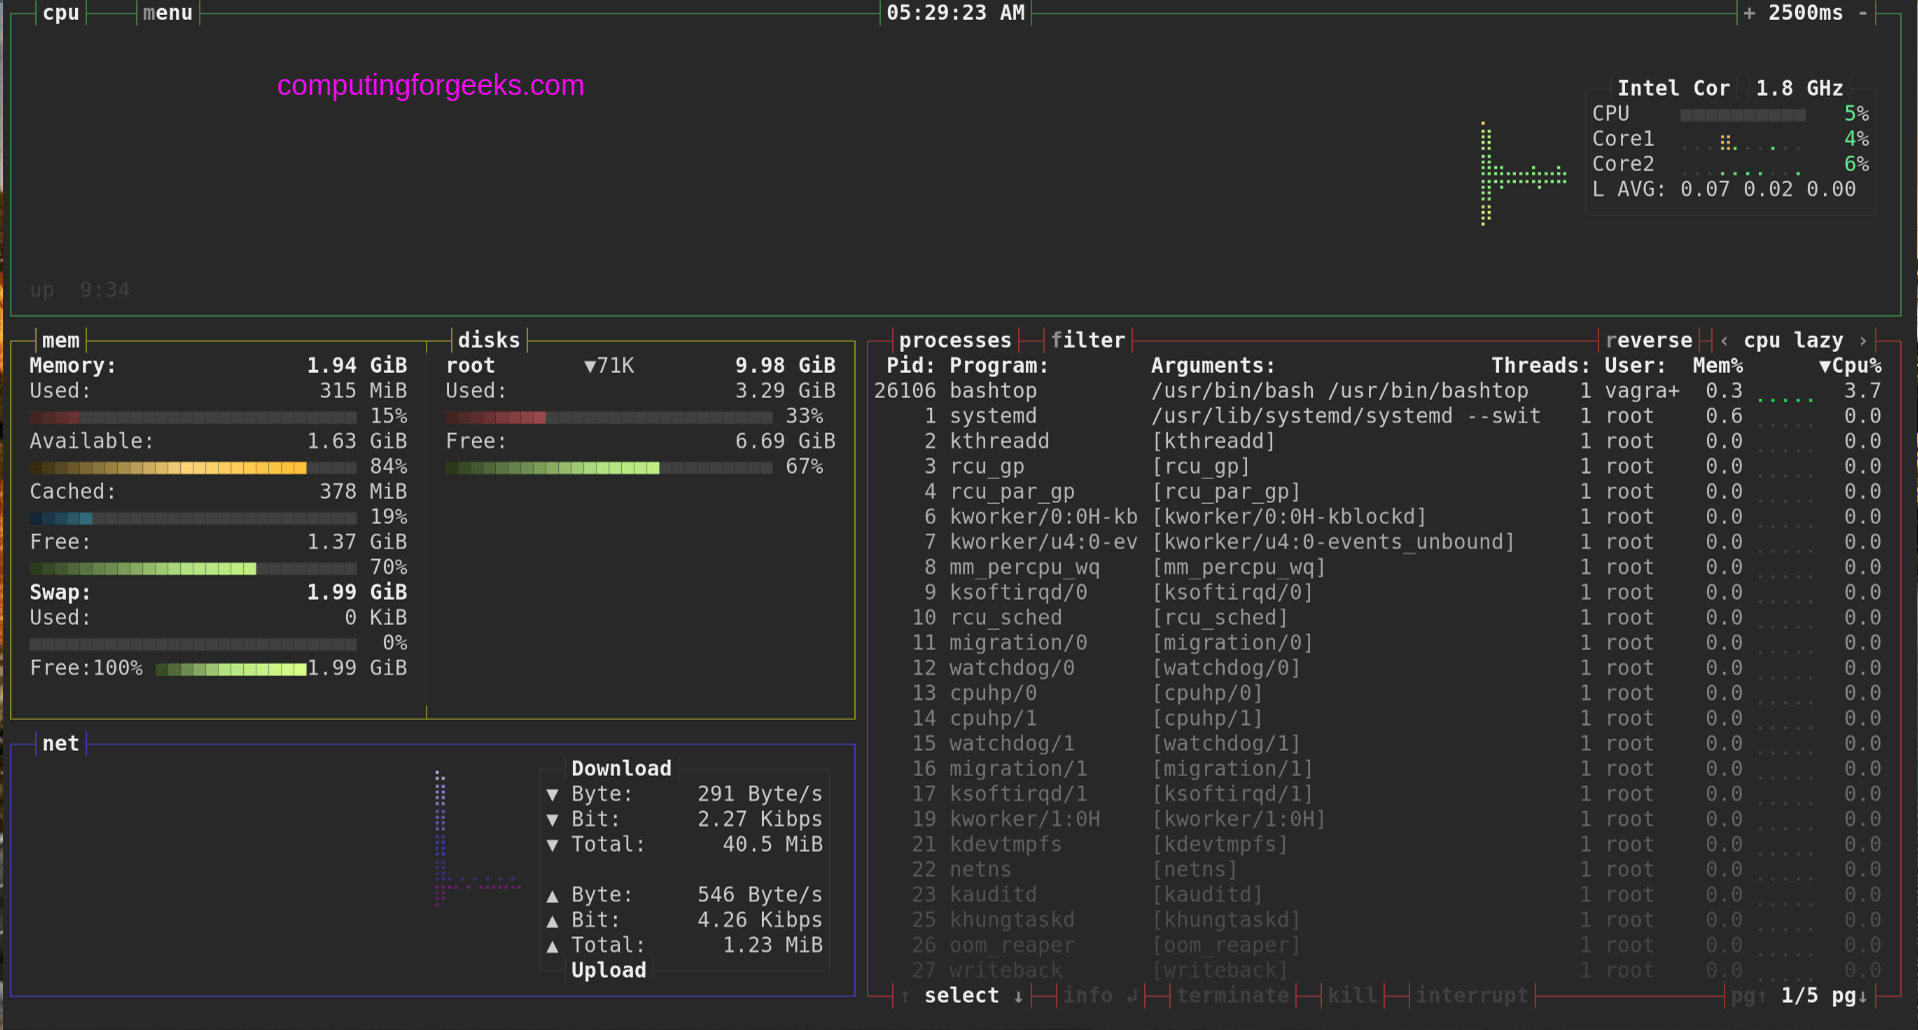Click kill at the bottom bar
This screenshot has height=1030, width=1918.
[x=1352, y=995]
